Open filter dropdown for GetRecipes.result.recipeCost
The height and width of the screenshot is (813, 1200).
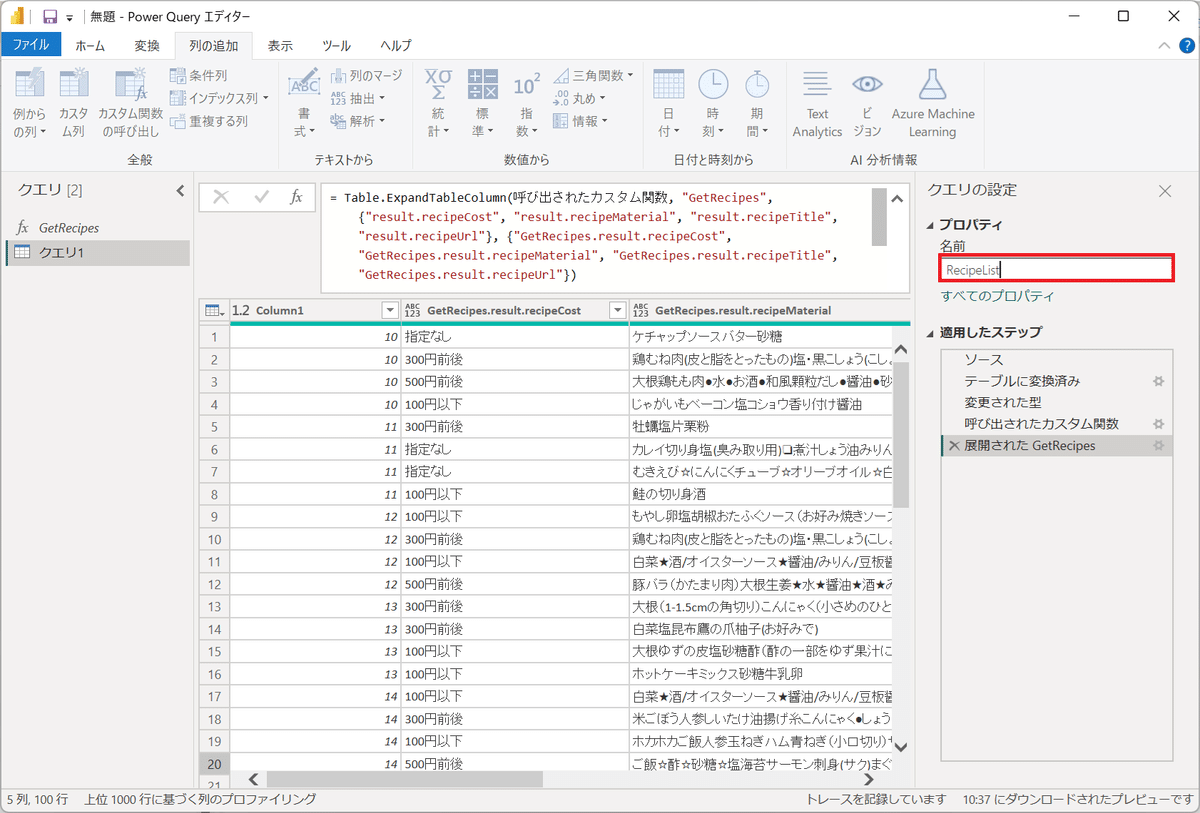[618, 310]
